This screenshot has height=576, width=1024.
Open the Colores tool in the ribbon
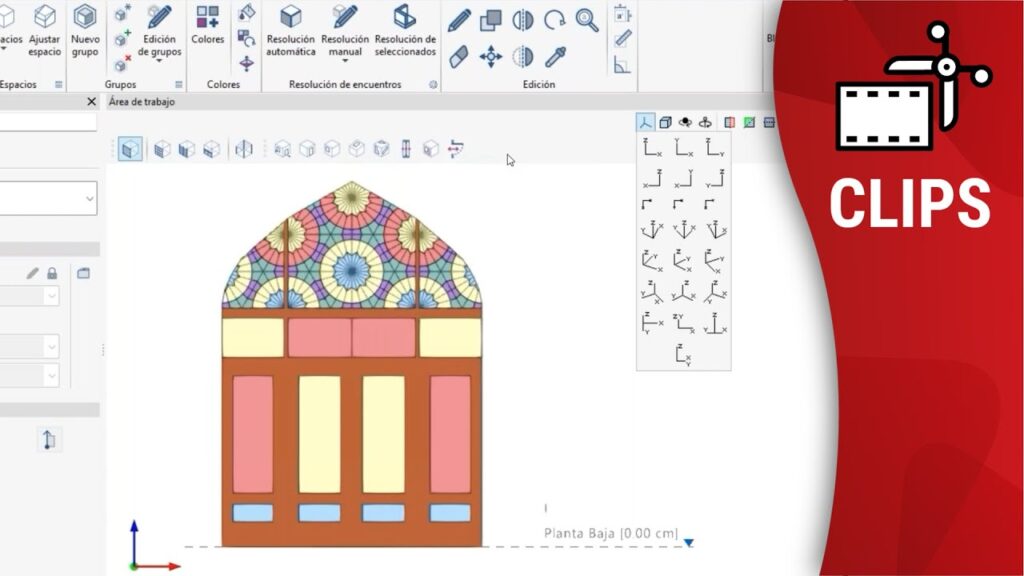click(x=208, y=26)
